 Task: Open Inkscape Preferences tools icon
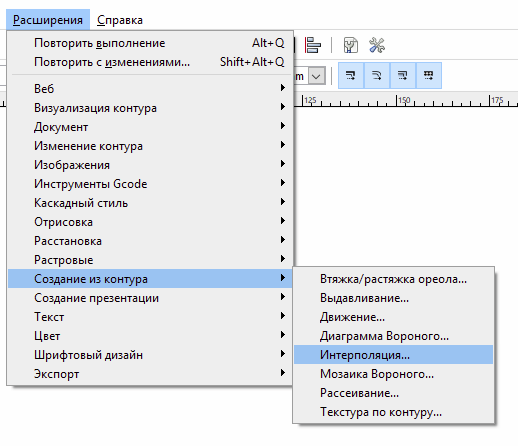coord(377,45)
